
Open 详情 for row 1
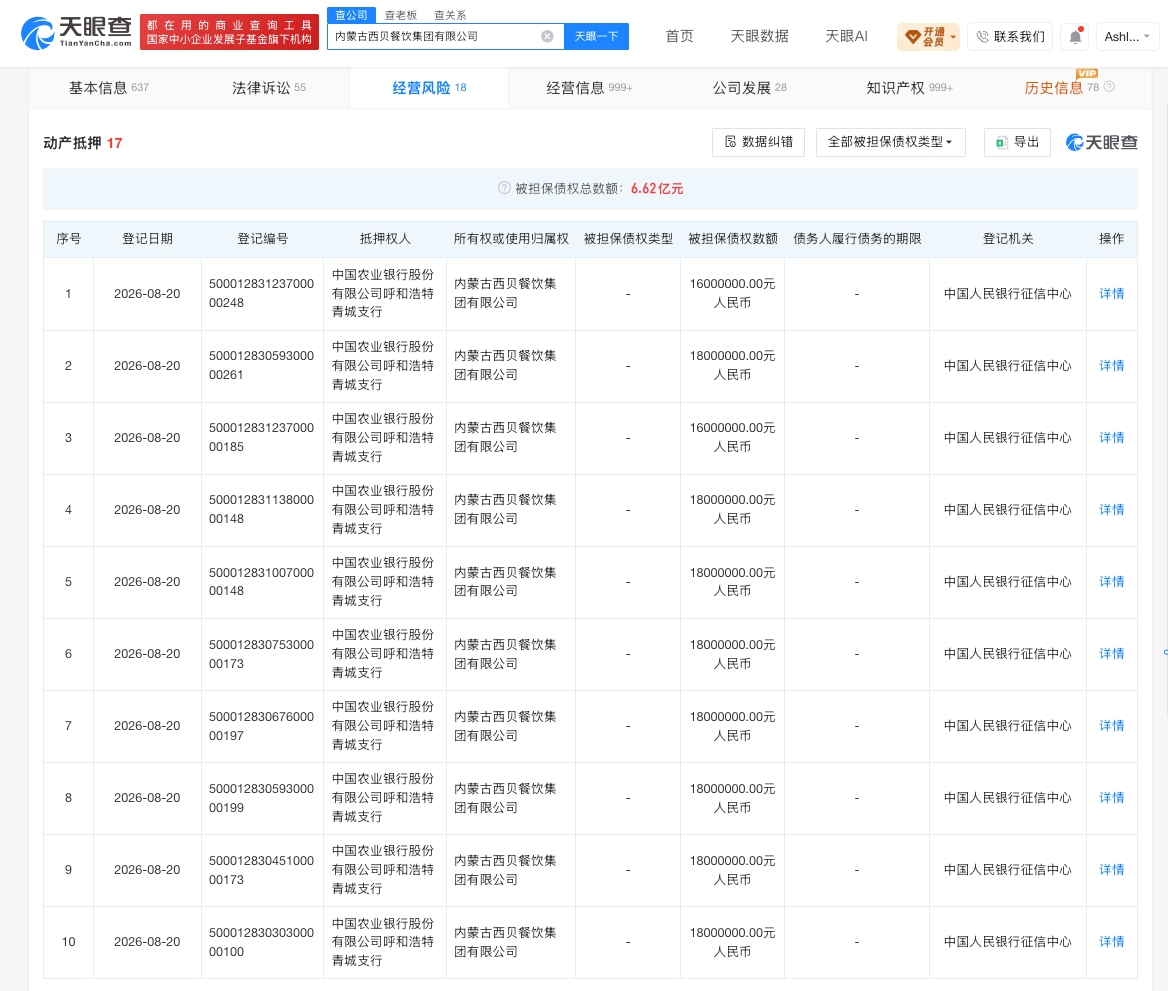[x=1111, y=294]
